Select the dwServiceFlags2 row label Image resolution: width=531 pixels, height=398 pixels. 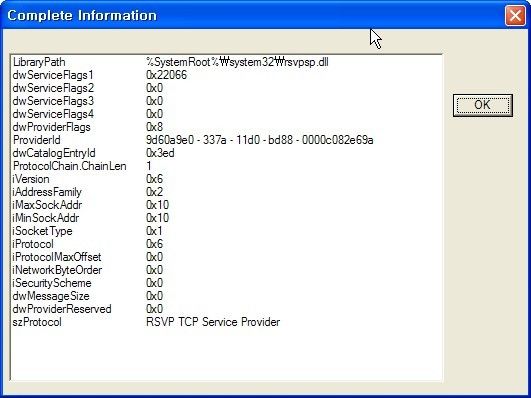53,88
